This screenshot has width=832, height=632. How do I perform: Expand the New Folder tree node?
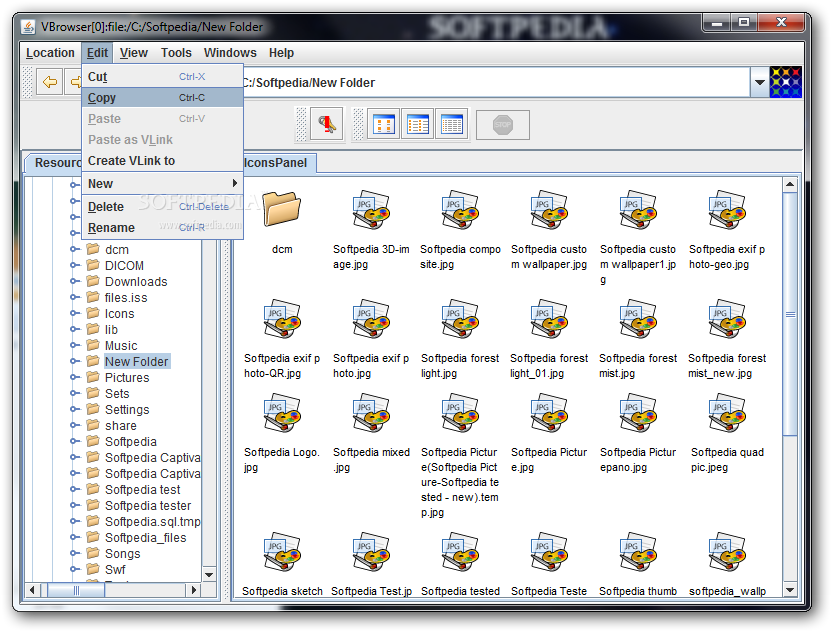pyautogui.click(x=74, y=361)
